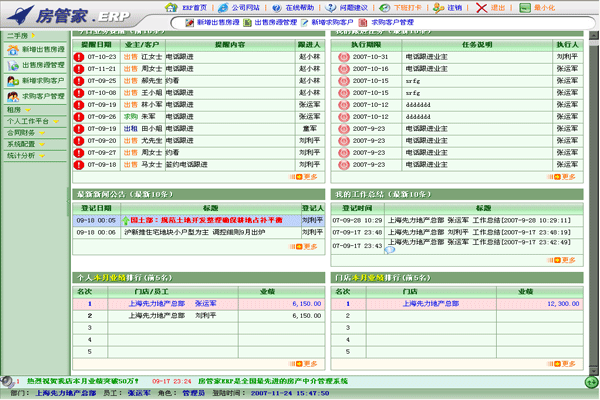Open 求购客户管理 from the left sidebar
600x400 pixels.
click(x=42, y=97)
